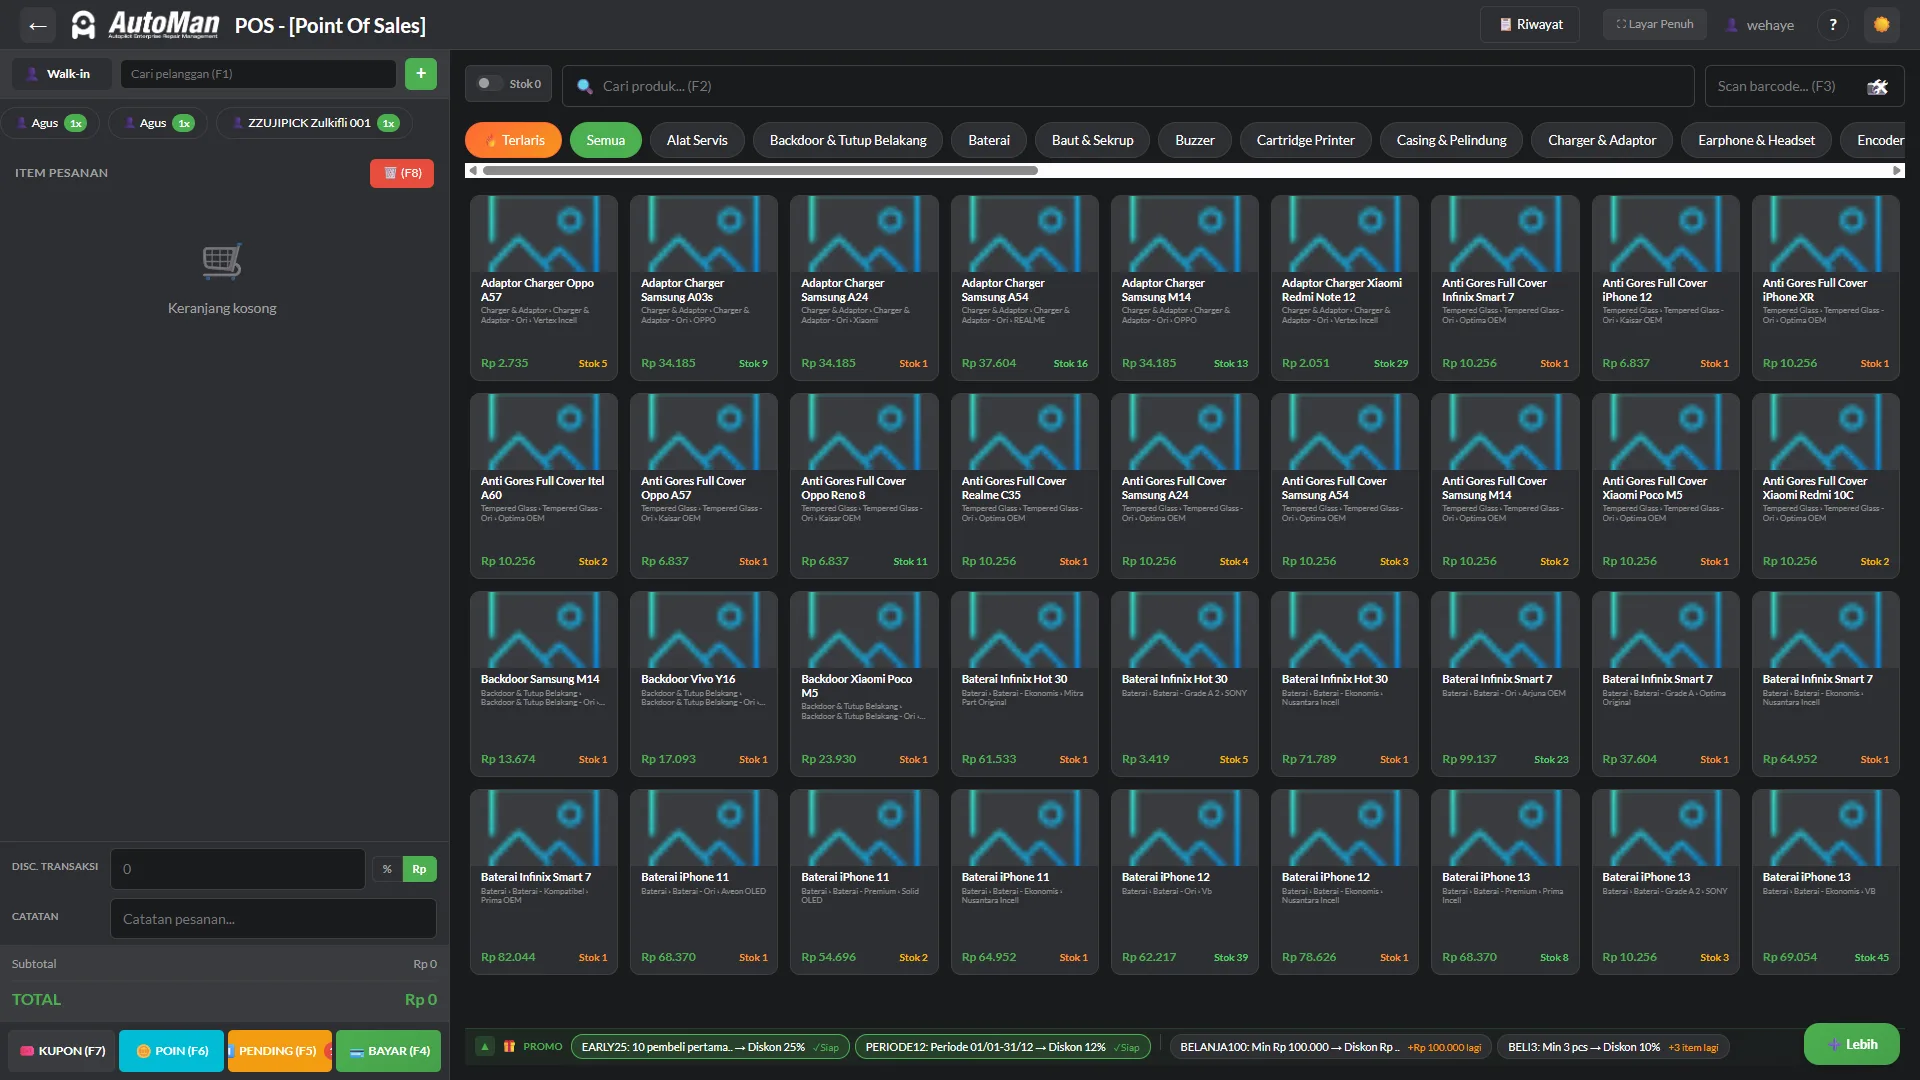Focus the Cari pelanggan customer search field
This screenshot has height=1080, width=1920.
coord(258,74)
